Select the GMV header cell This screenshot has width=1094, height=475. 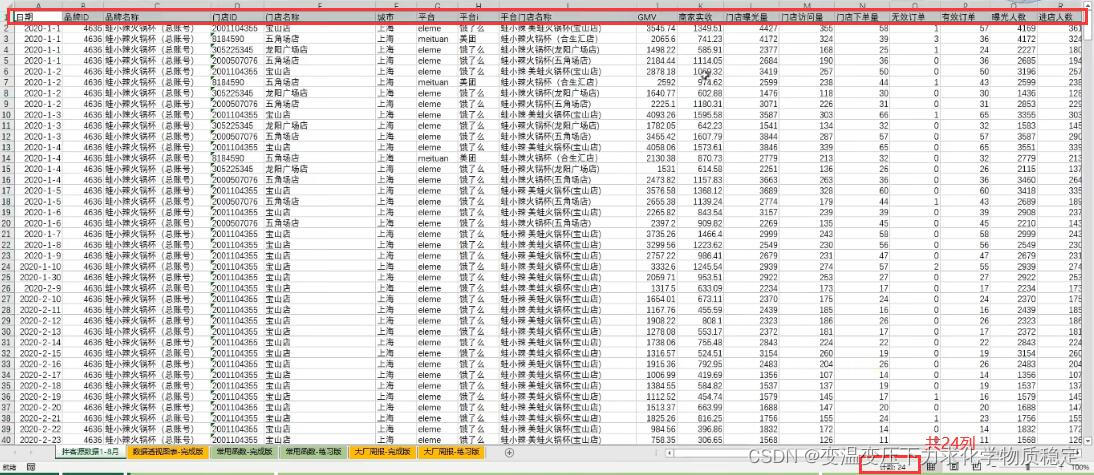click(x=656, y=15)
